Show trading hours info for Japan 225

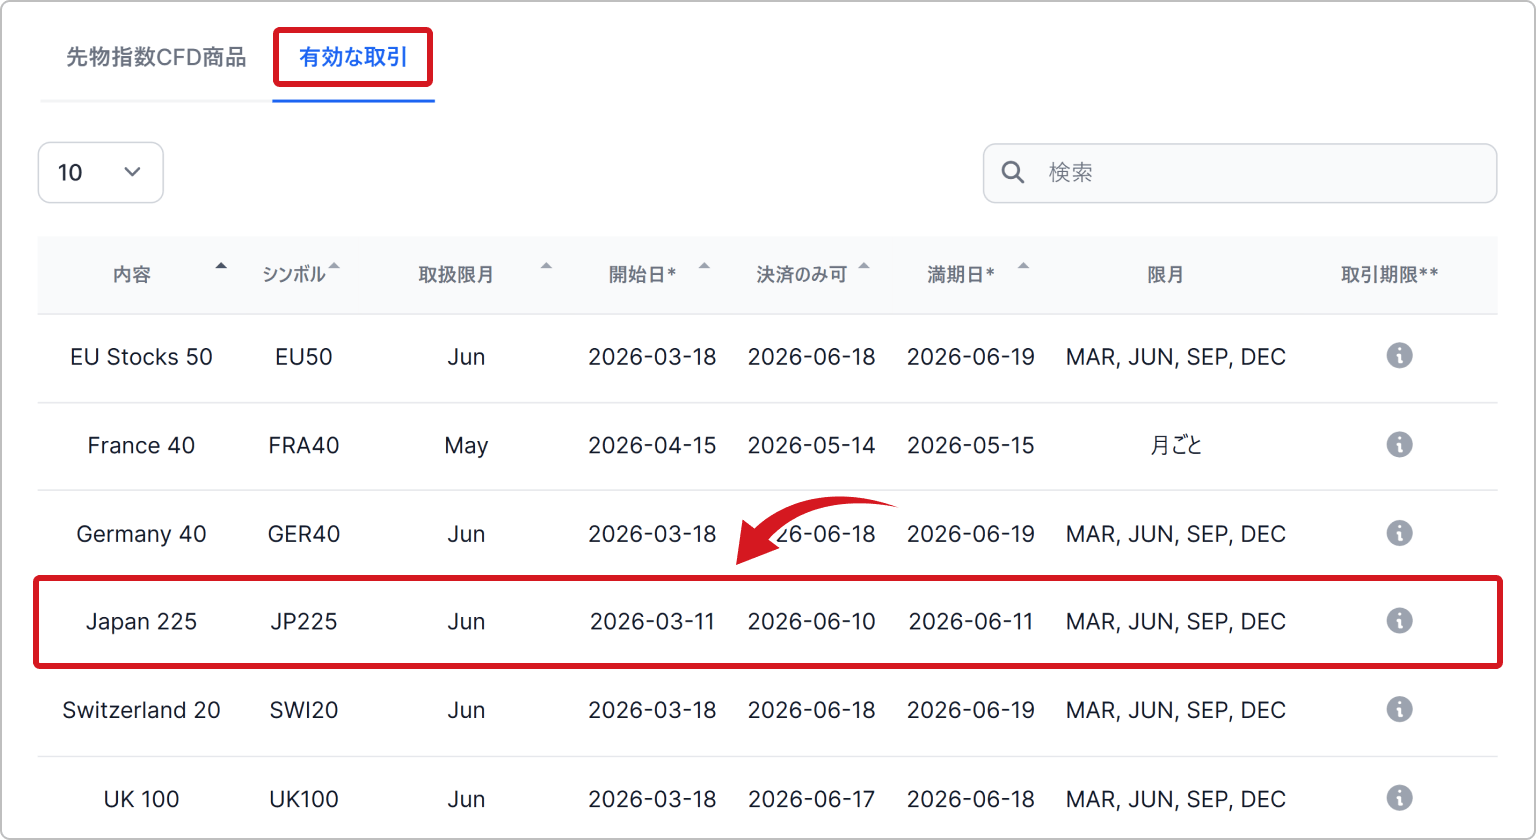(1399, 621)
